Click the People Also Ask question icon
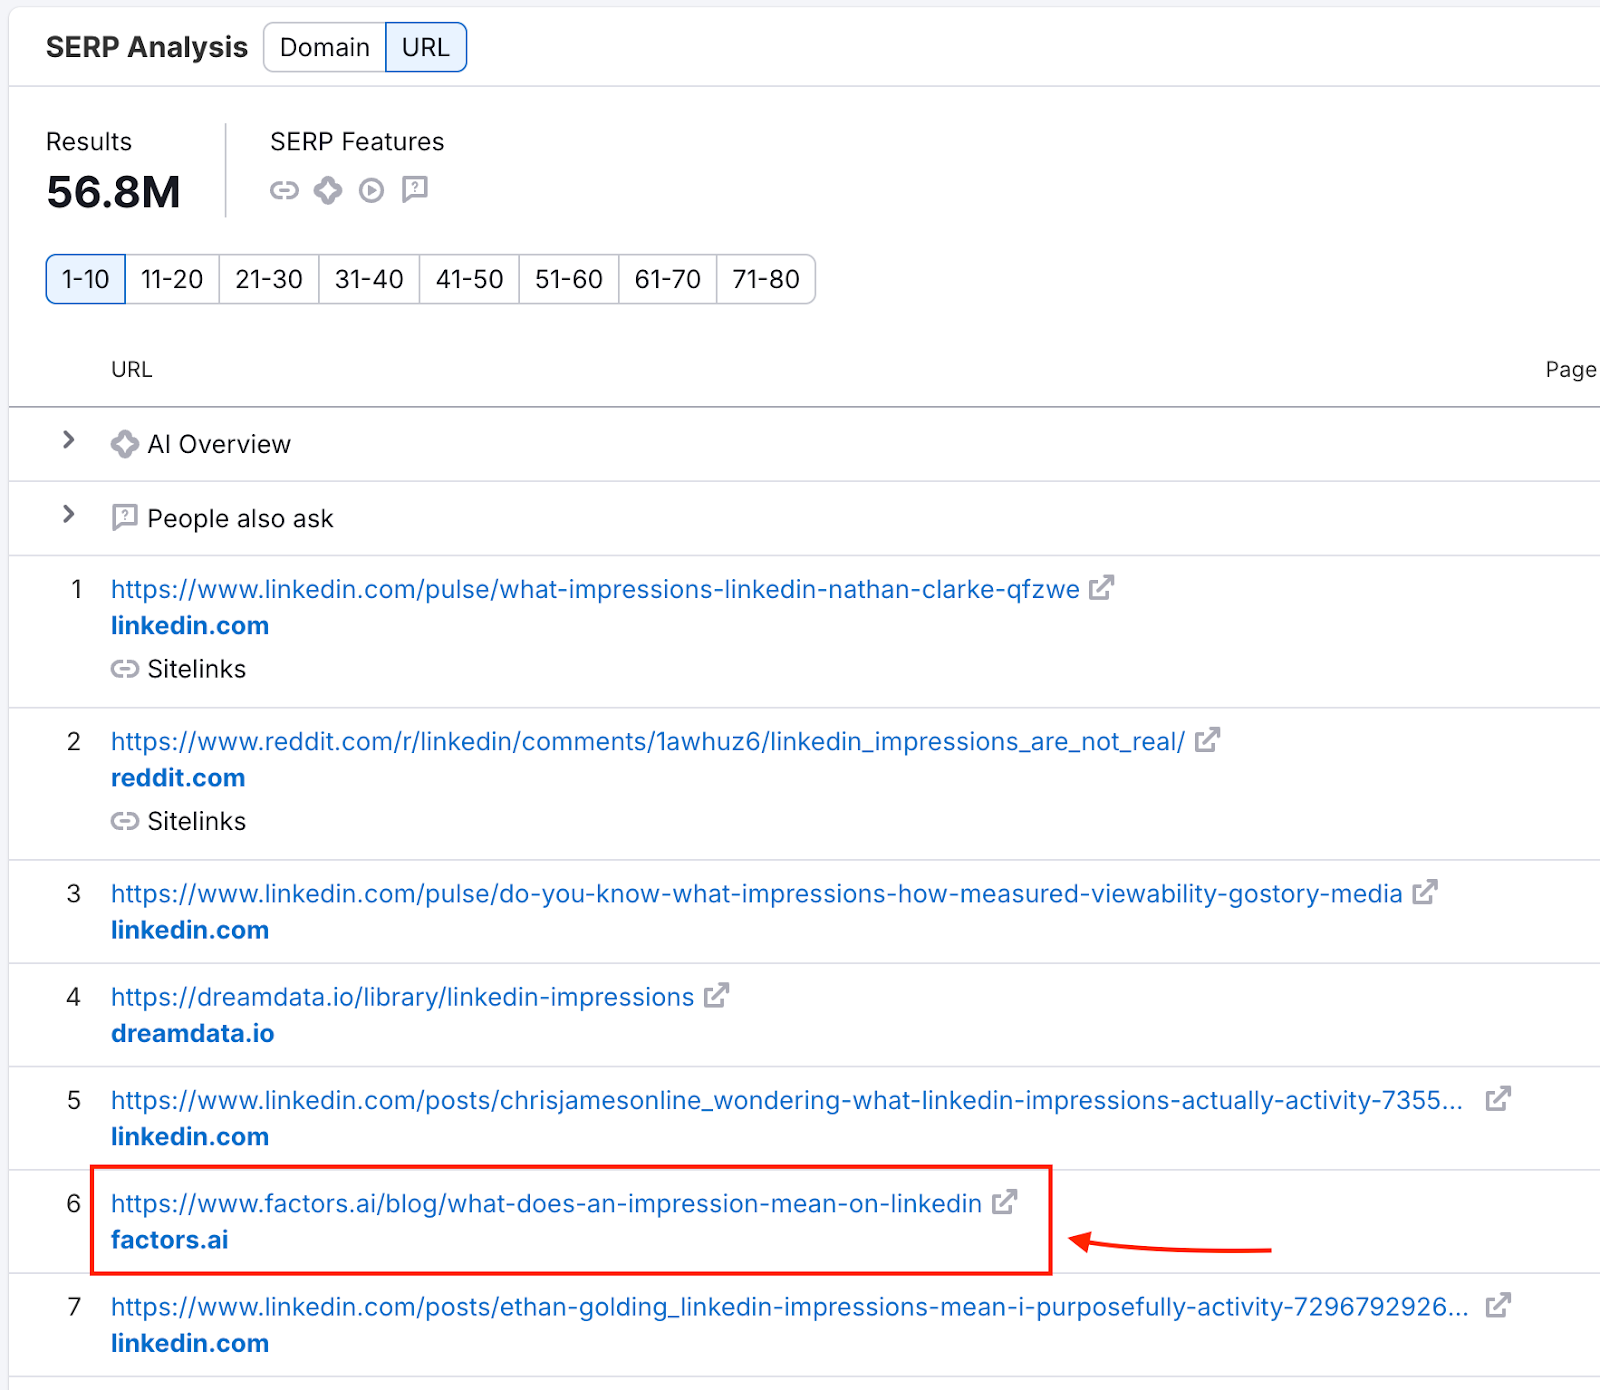 [414, 190]
